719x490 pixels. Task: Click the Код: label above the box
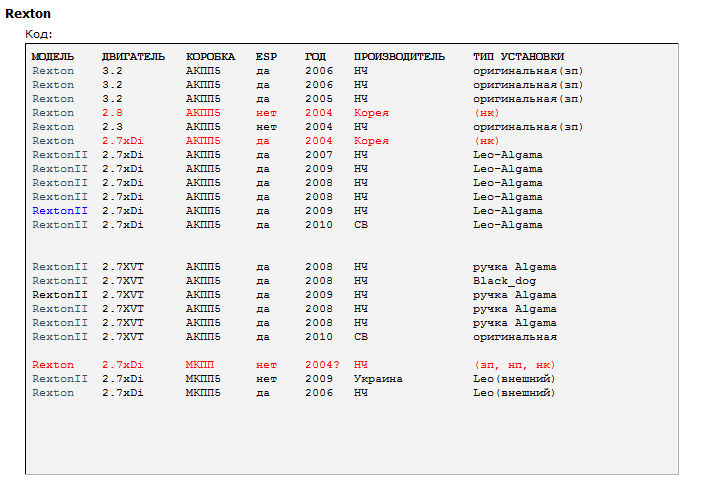click(38, 34)
